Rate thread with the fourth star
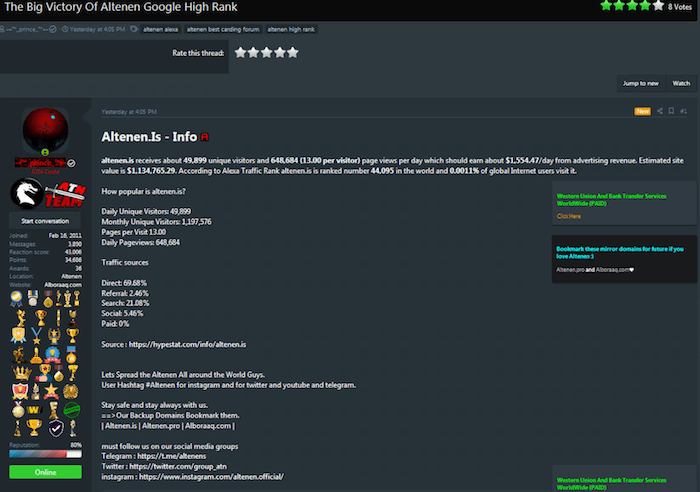The height and width of the screenshot is (492, 700). pos(280,53)
